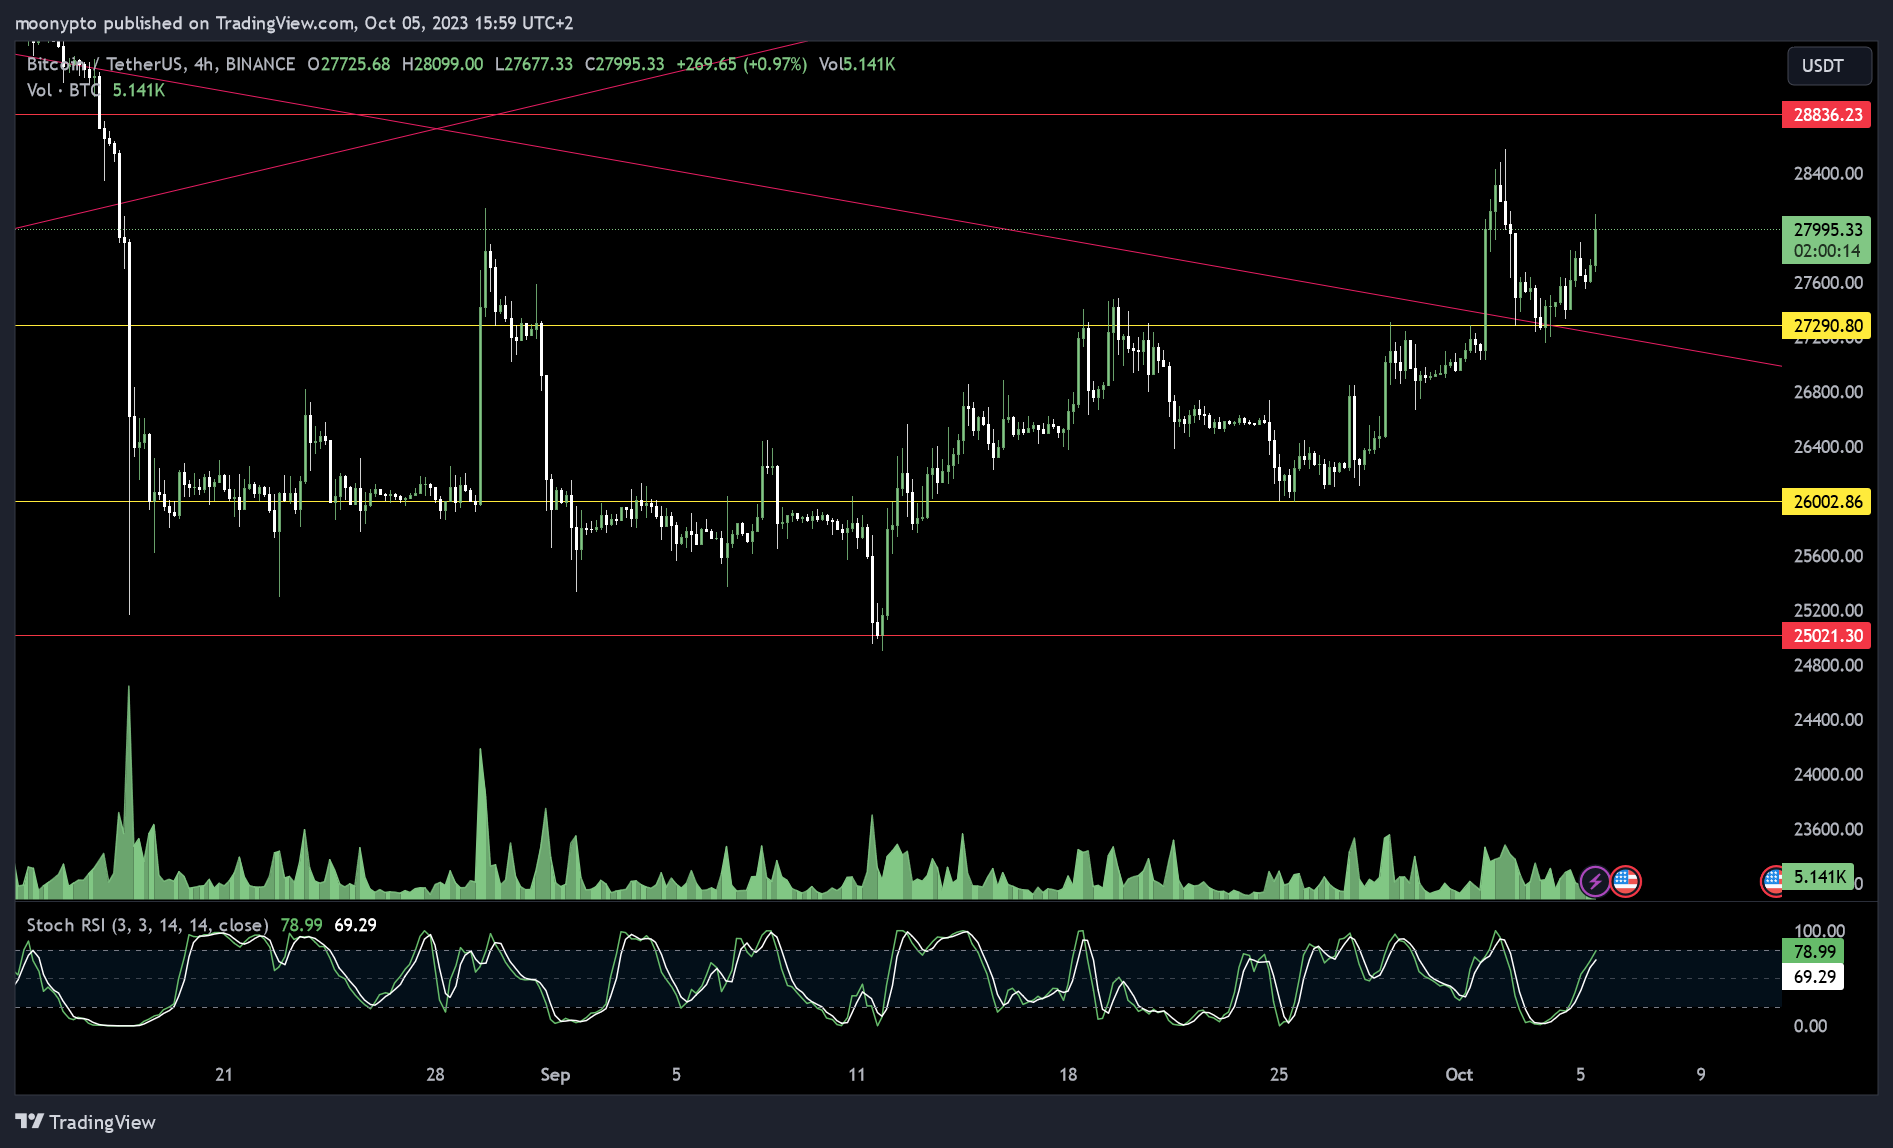Click the 9 date label on time axis
Viewport: 1893px width, 1148px height.
click(x=1701, y=1075)
